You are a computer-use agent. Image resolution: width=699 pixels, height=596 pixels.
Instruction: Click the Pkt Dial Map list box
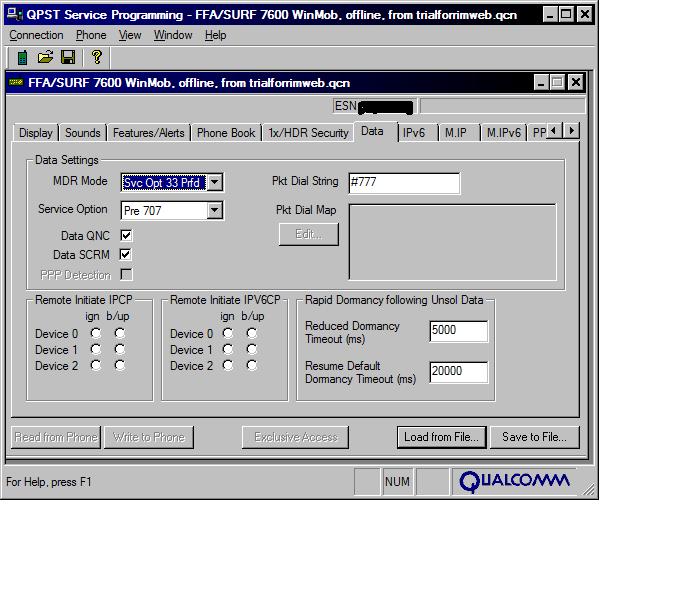pyautogui.click(x=452, y=242)
